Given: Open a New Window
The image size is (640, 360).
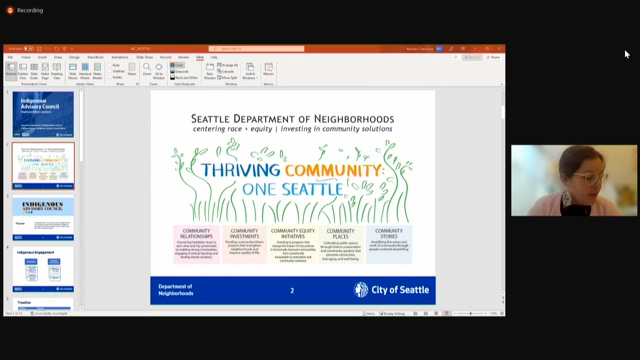Looking at the screenshot, I should pyautogui.click(x=210, y=71).
